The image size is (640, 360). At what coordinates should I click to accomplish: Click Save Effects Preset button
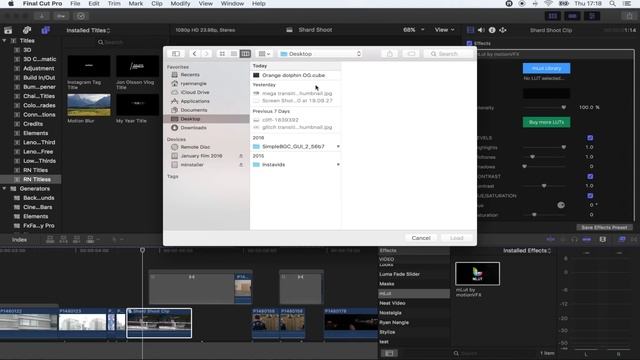[604, 227]
